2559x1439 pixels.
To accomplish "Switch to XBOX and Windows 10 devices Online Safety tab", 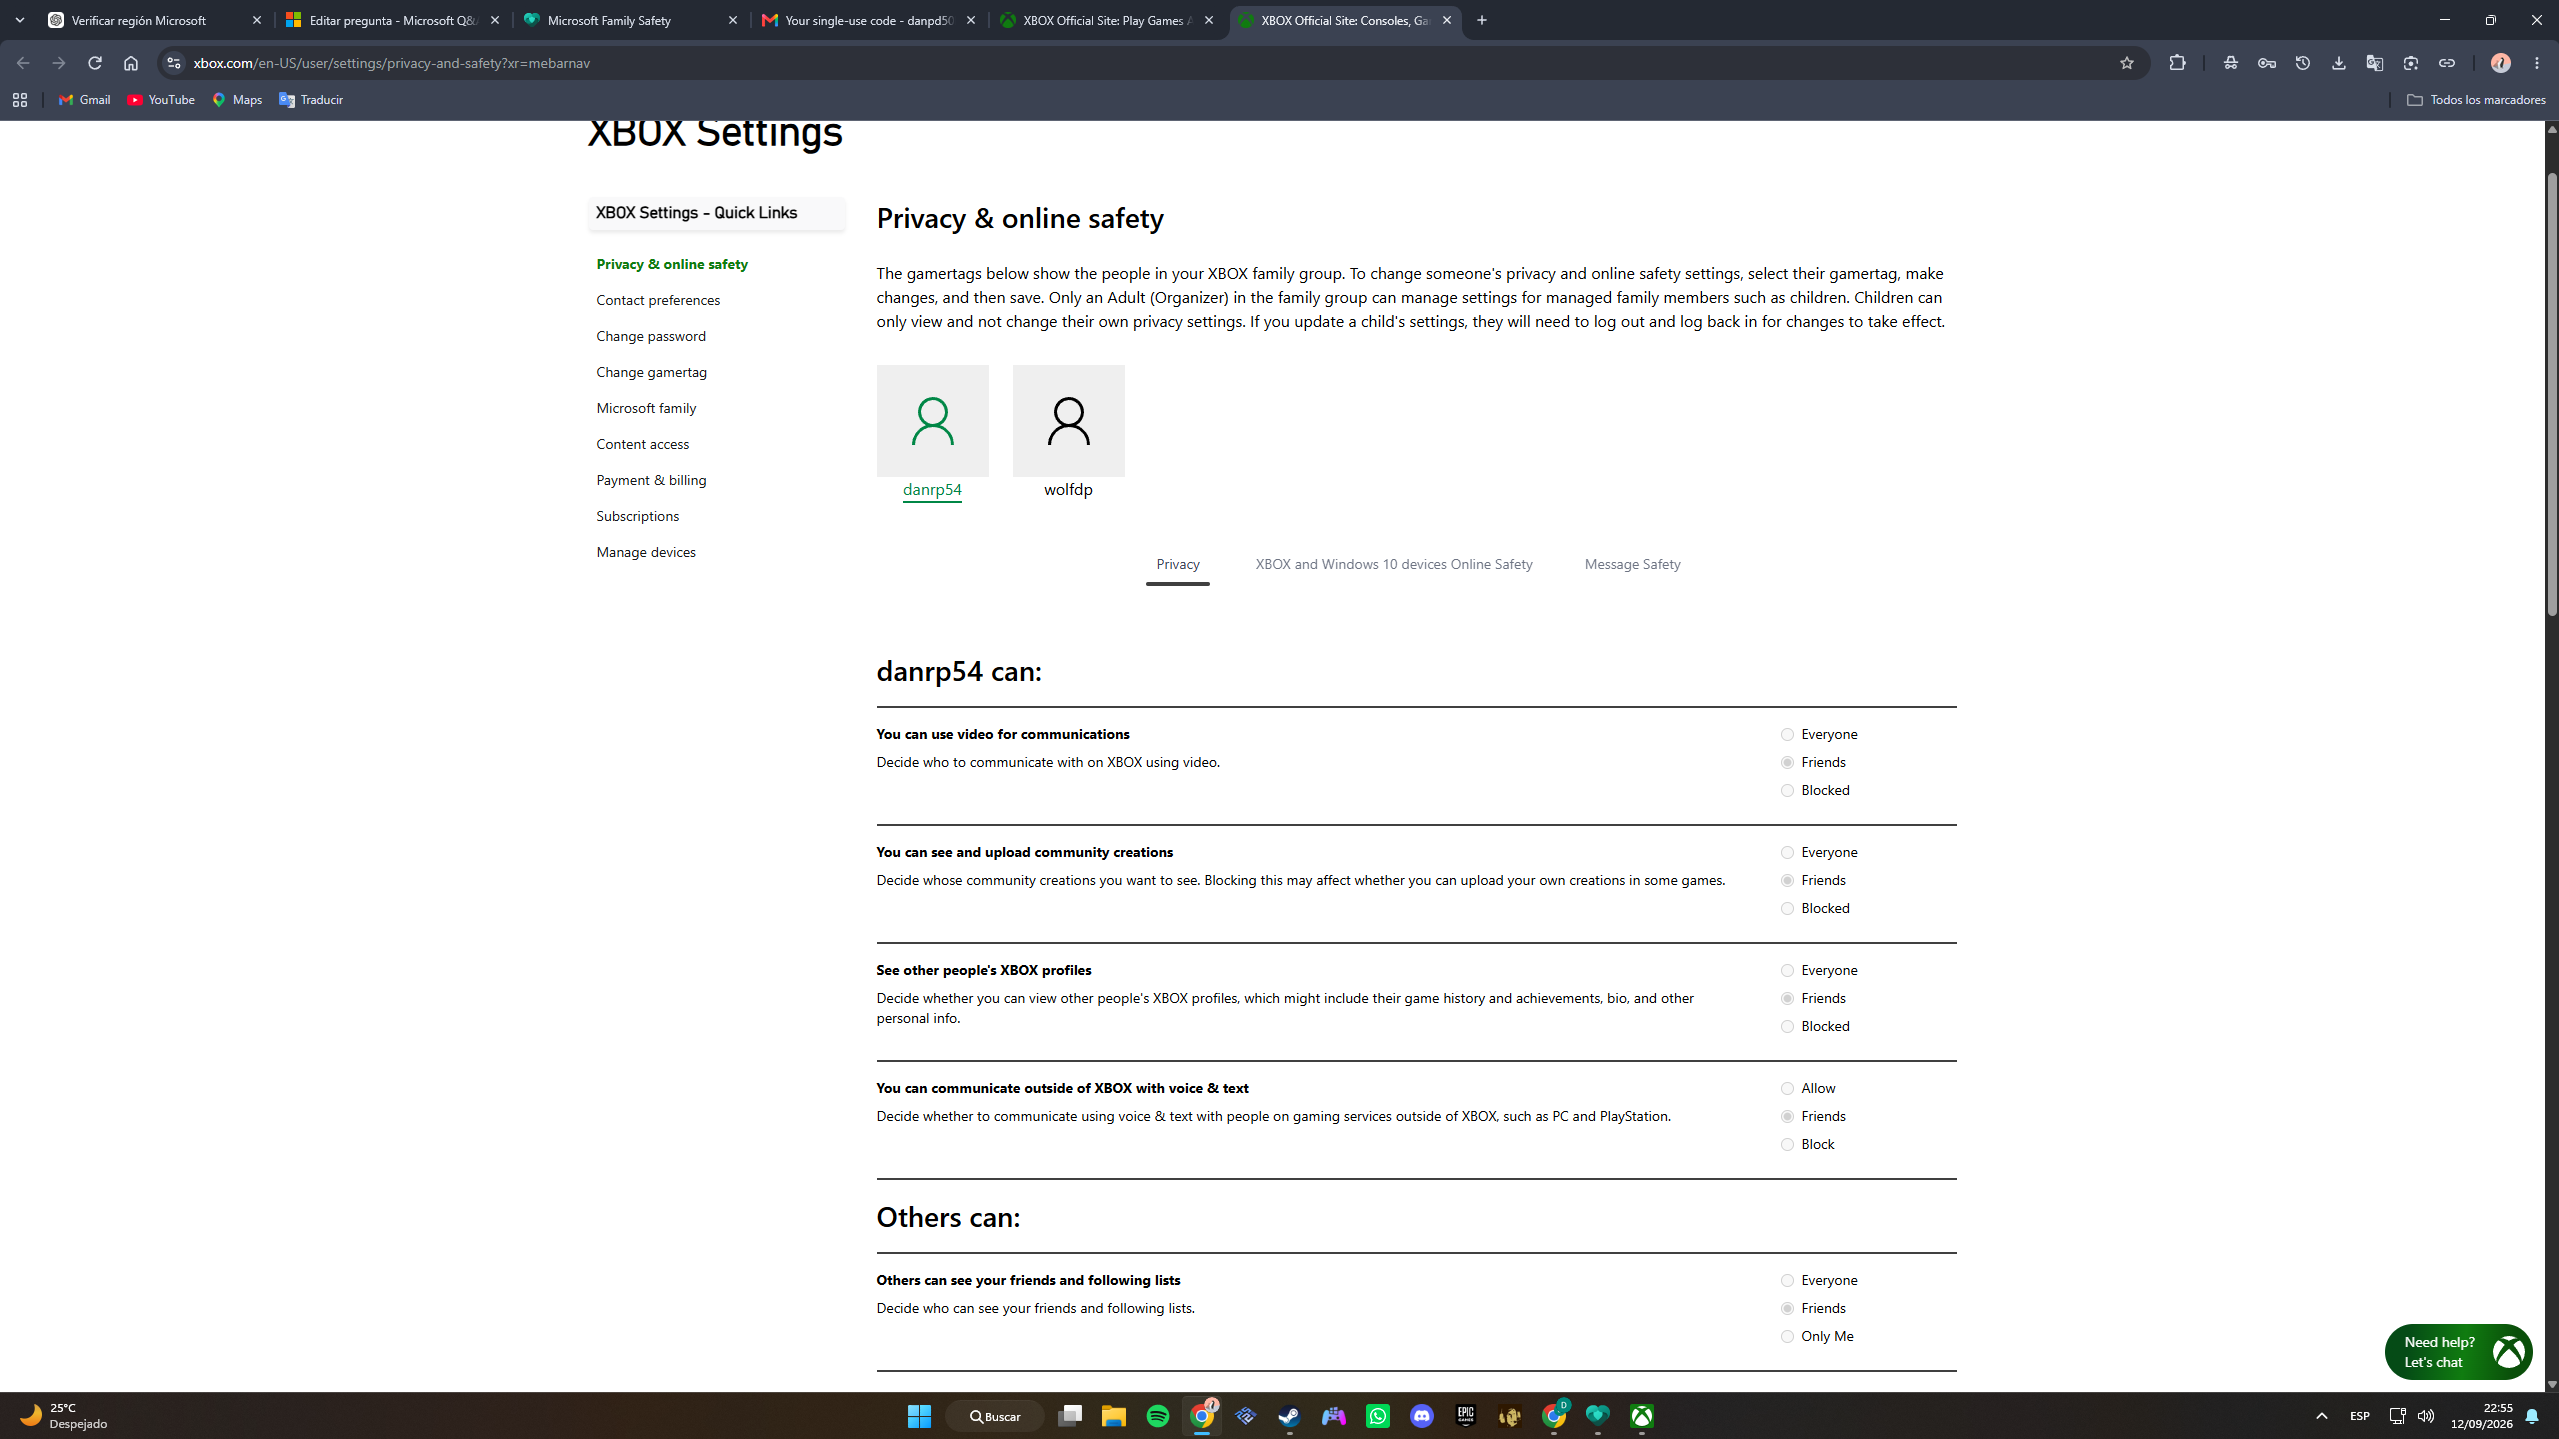I will pos(1393,565).
